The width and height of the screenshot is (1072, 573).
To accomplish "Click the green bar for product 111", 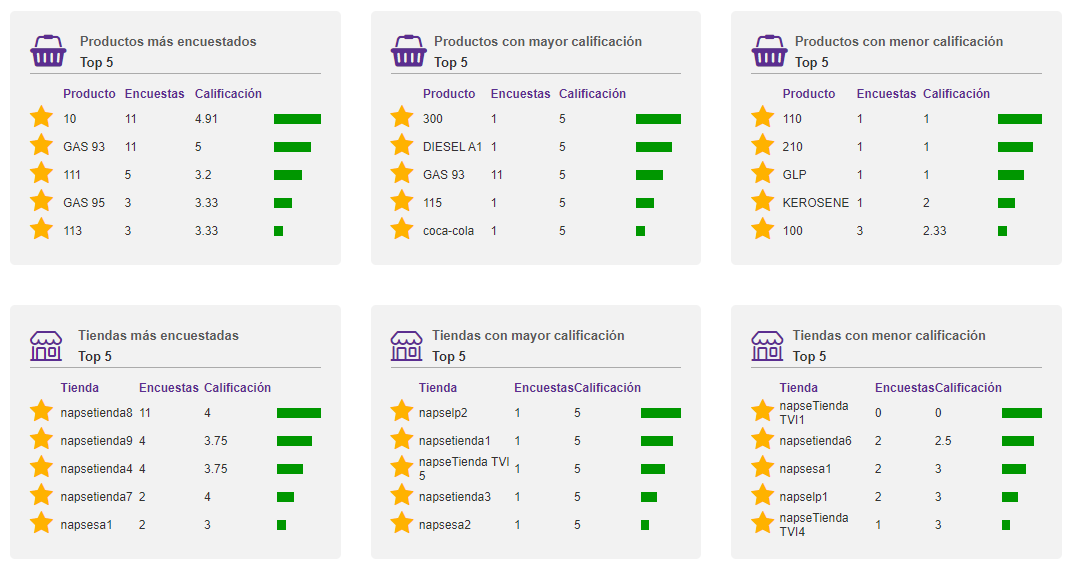I will (x=288, y=175).
